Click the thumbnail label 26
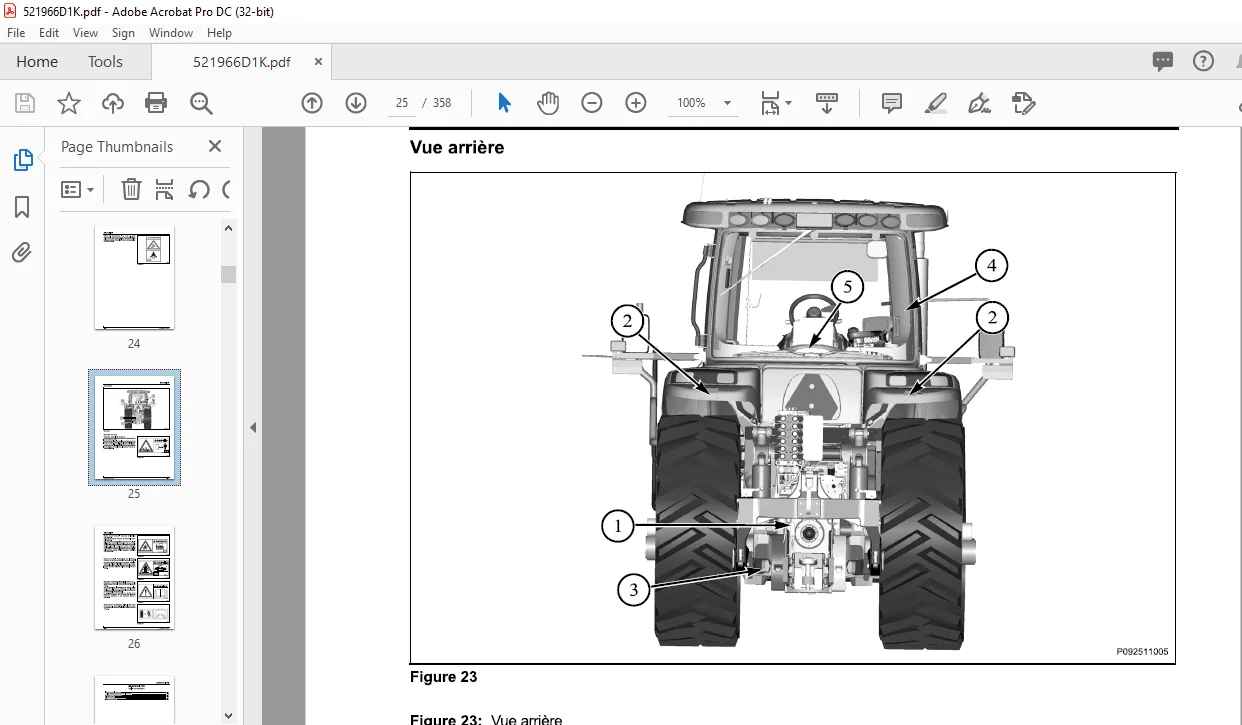1242x725 pixels. [x=134, y=644]
